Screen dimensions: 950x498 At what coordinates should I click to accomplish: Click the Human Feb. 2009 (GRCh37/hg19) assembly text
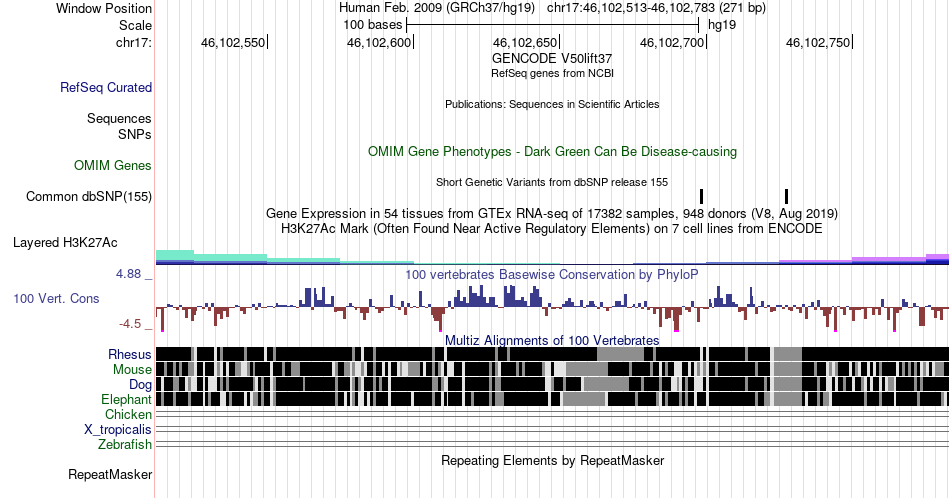coord(437,8)
